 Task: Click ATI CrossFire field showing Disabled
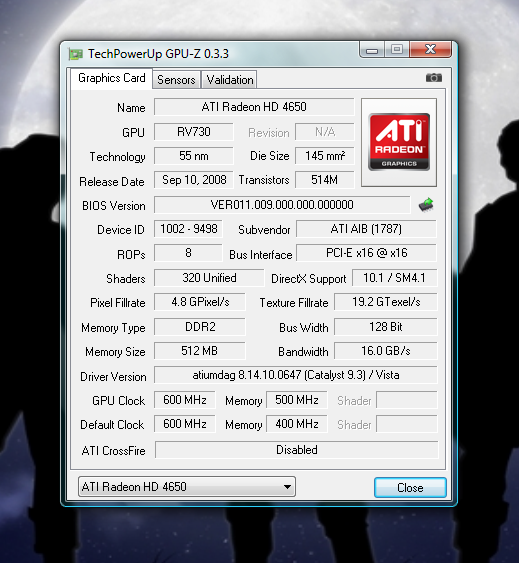tap(297, 450)
